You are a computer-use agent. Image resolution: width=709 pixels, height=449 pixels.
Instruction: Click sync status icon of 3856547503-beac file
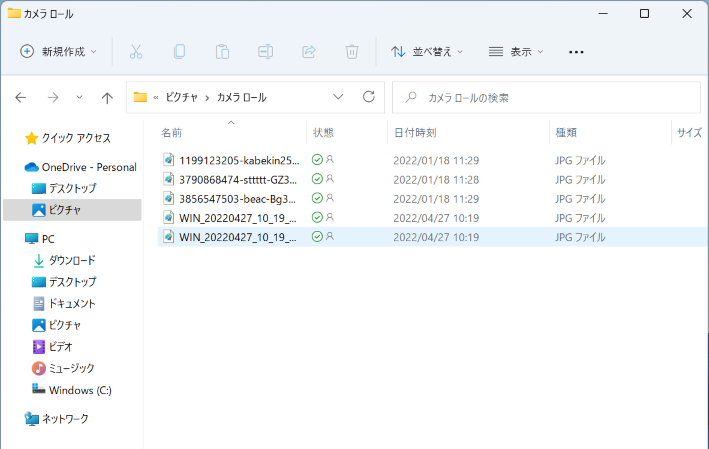317,198
